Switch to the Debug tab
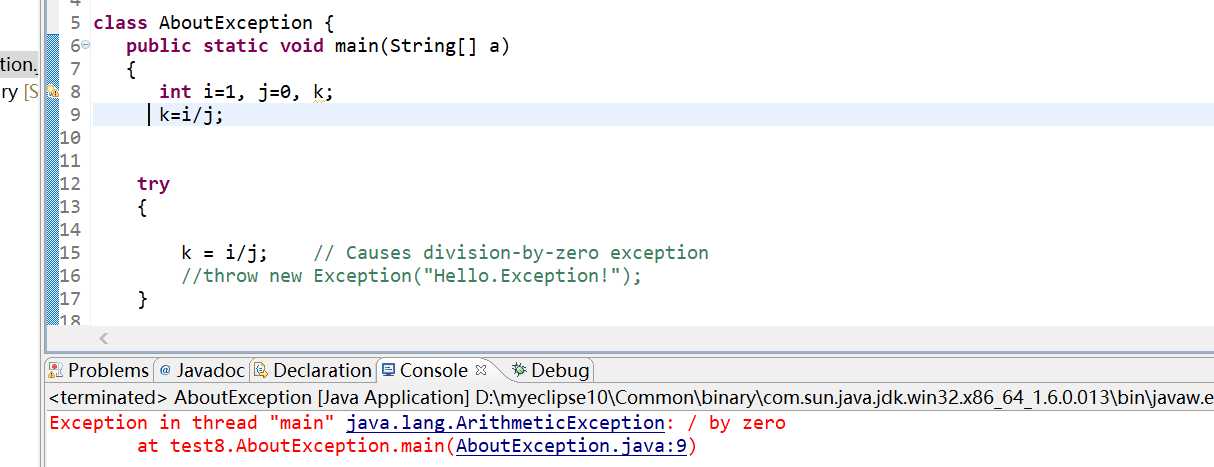The height and width of the screenshot is (467, 1214). [x=560, y=371]
